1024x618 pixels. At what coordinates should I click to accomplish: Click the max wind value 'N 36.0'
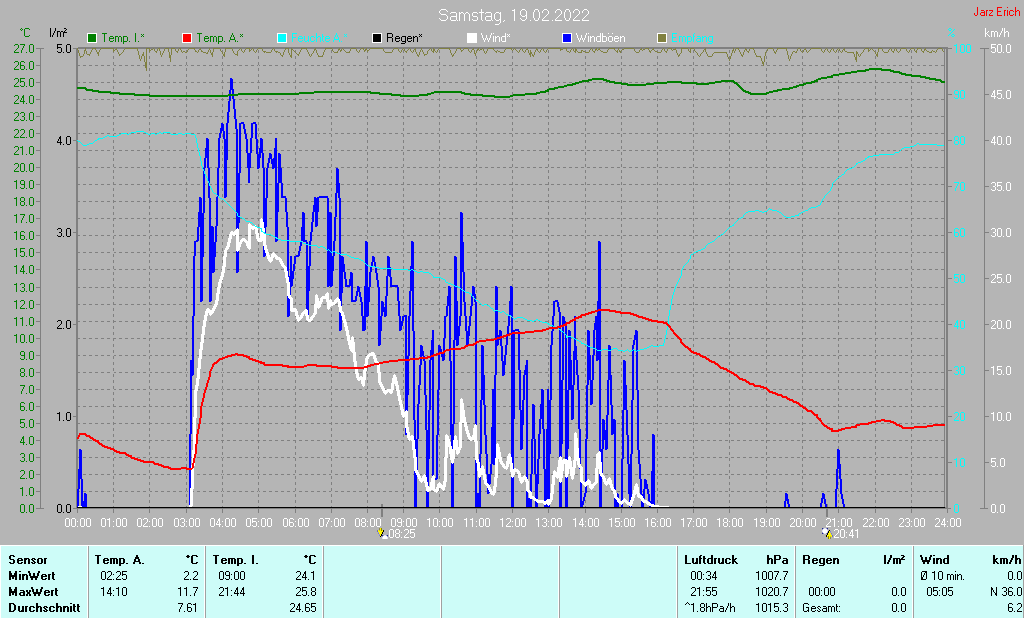pos(1006,592)
